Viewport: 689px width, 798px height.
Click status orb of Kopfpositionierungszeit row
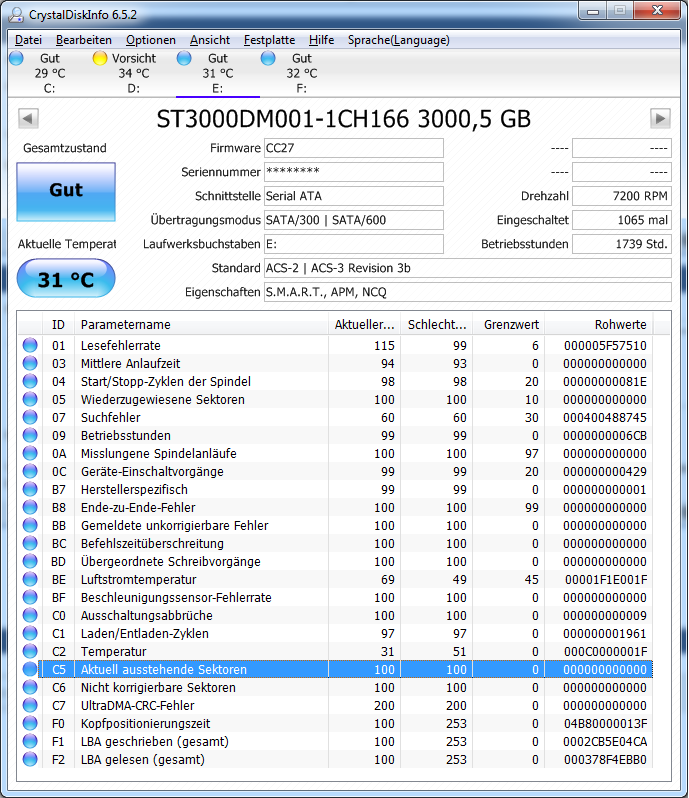click(30, 723)
